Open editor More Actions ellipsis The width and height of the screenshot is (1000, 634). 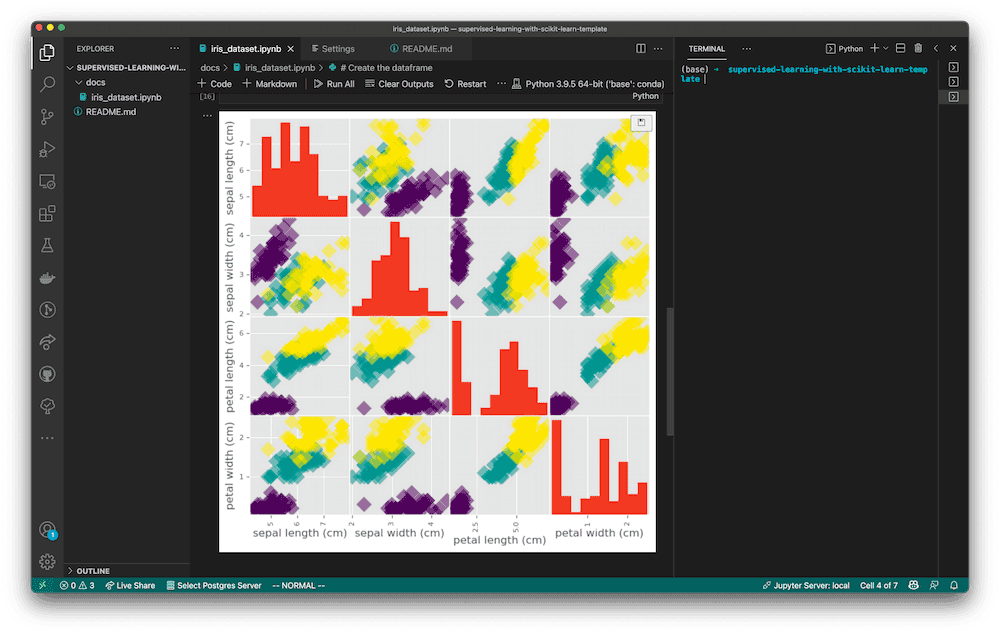click(658, 48)
